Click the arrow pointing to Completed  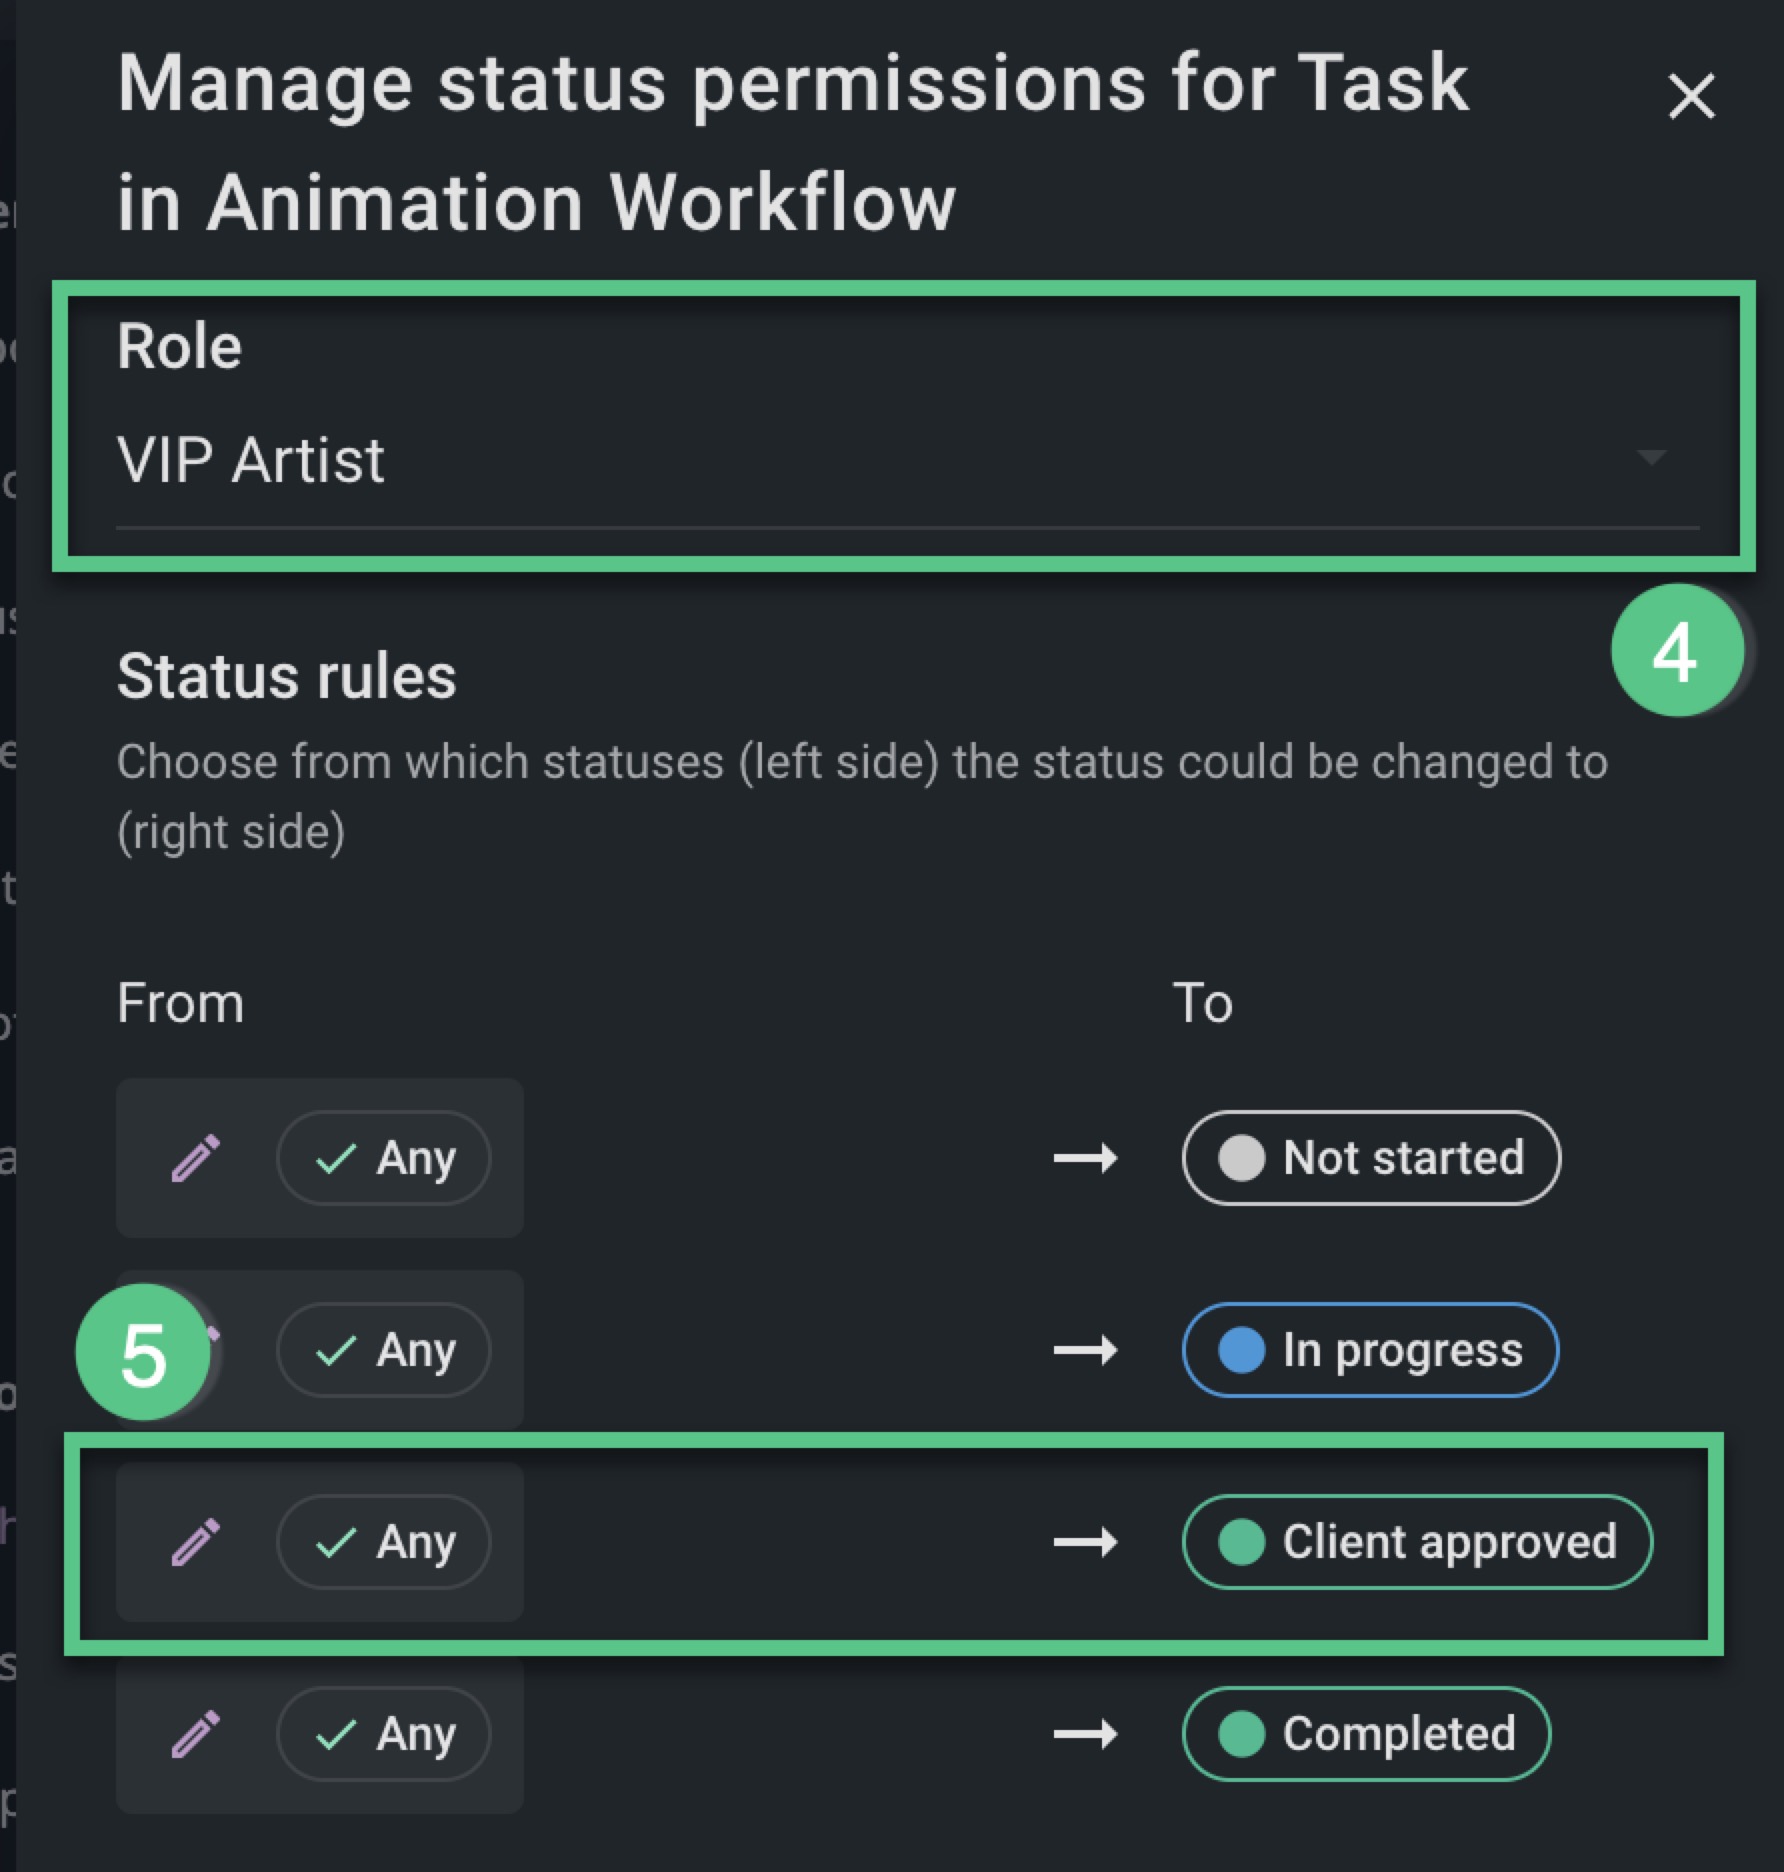1086,1735
